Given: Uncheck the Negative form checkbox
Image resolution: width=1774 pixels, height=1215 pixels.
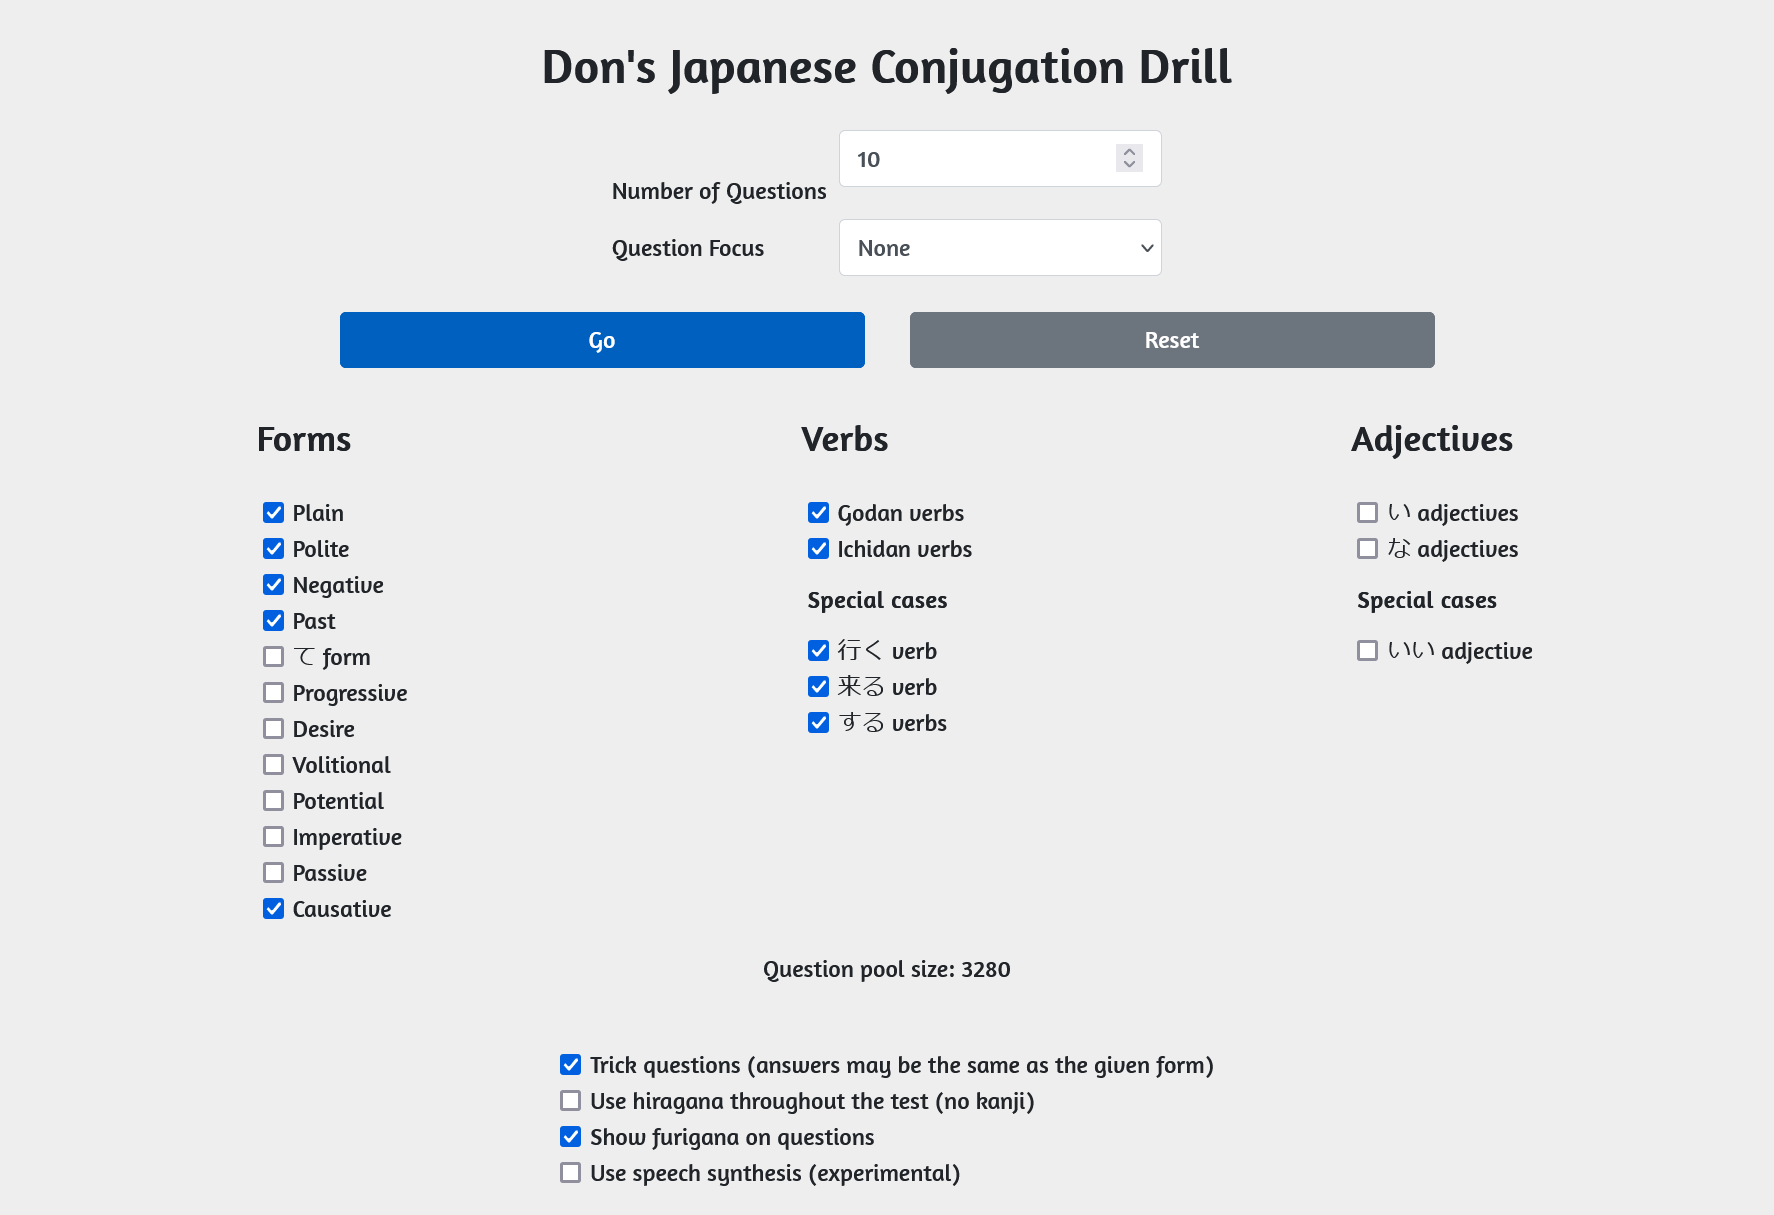Looking at the screenshot, I should 274,584.
